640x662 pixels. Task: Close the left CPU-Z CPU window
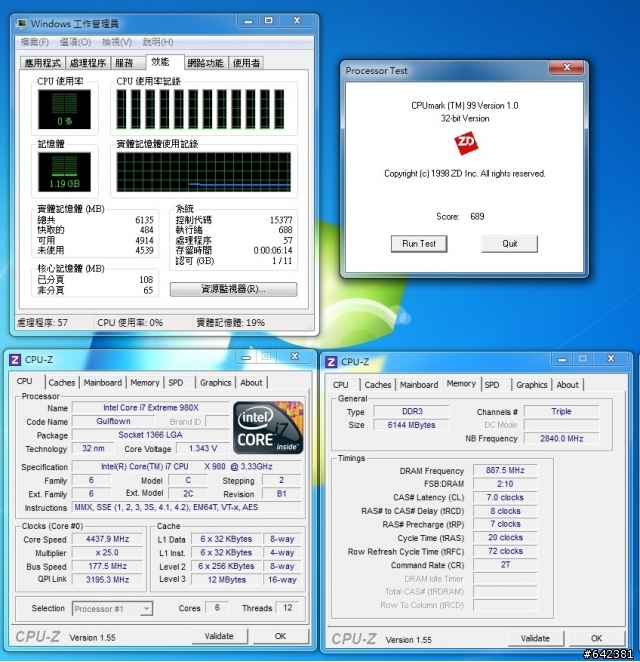click(x=295, y=357)
